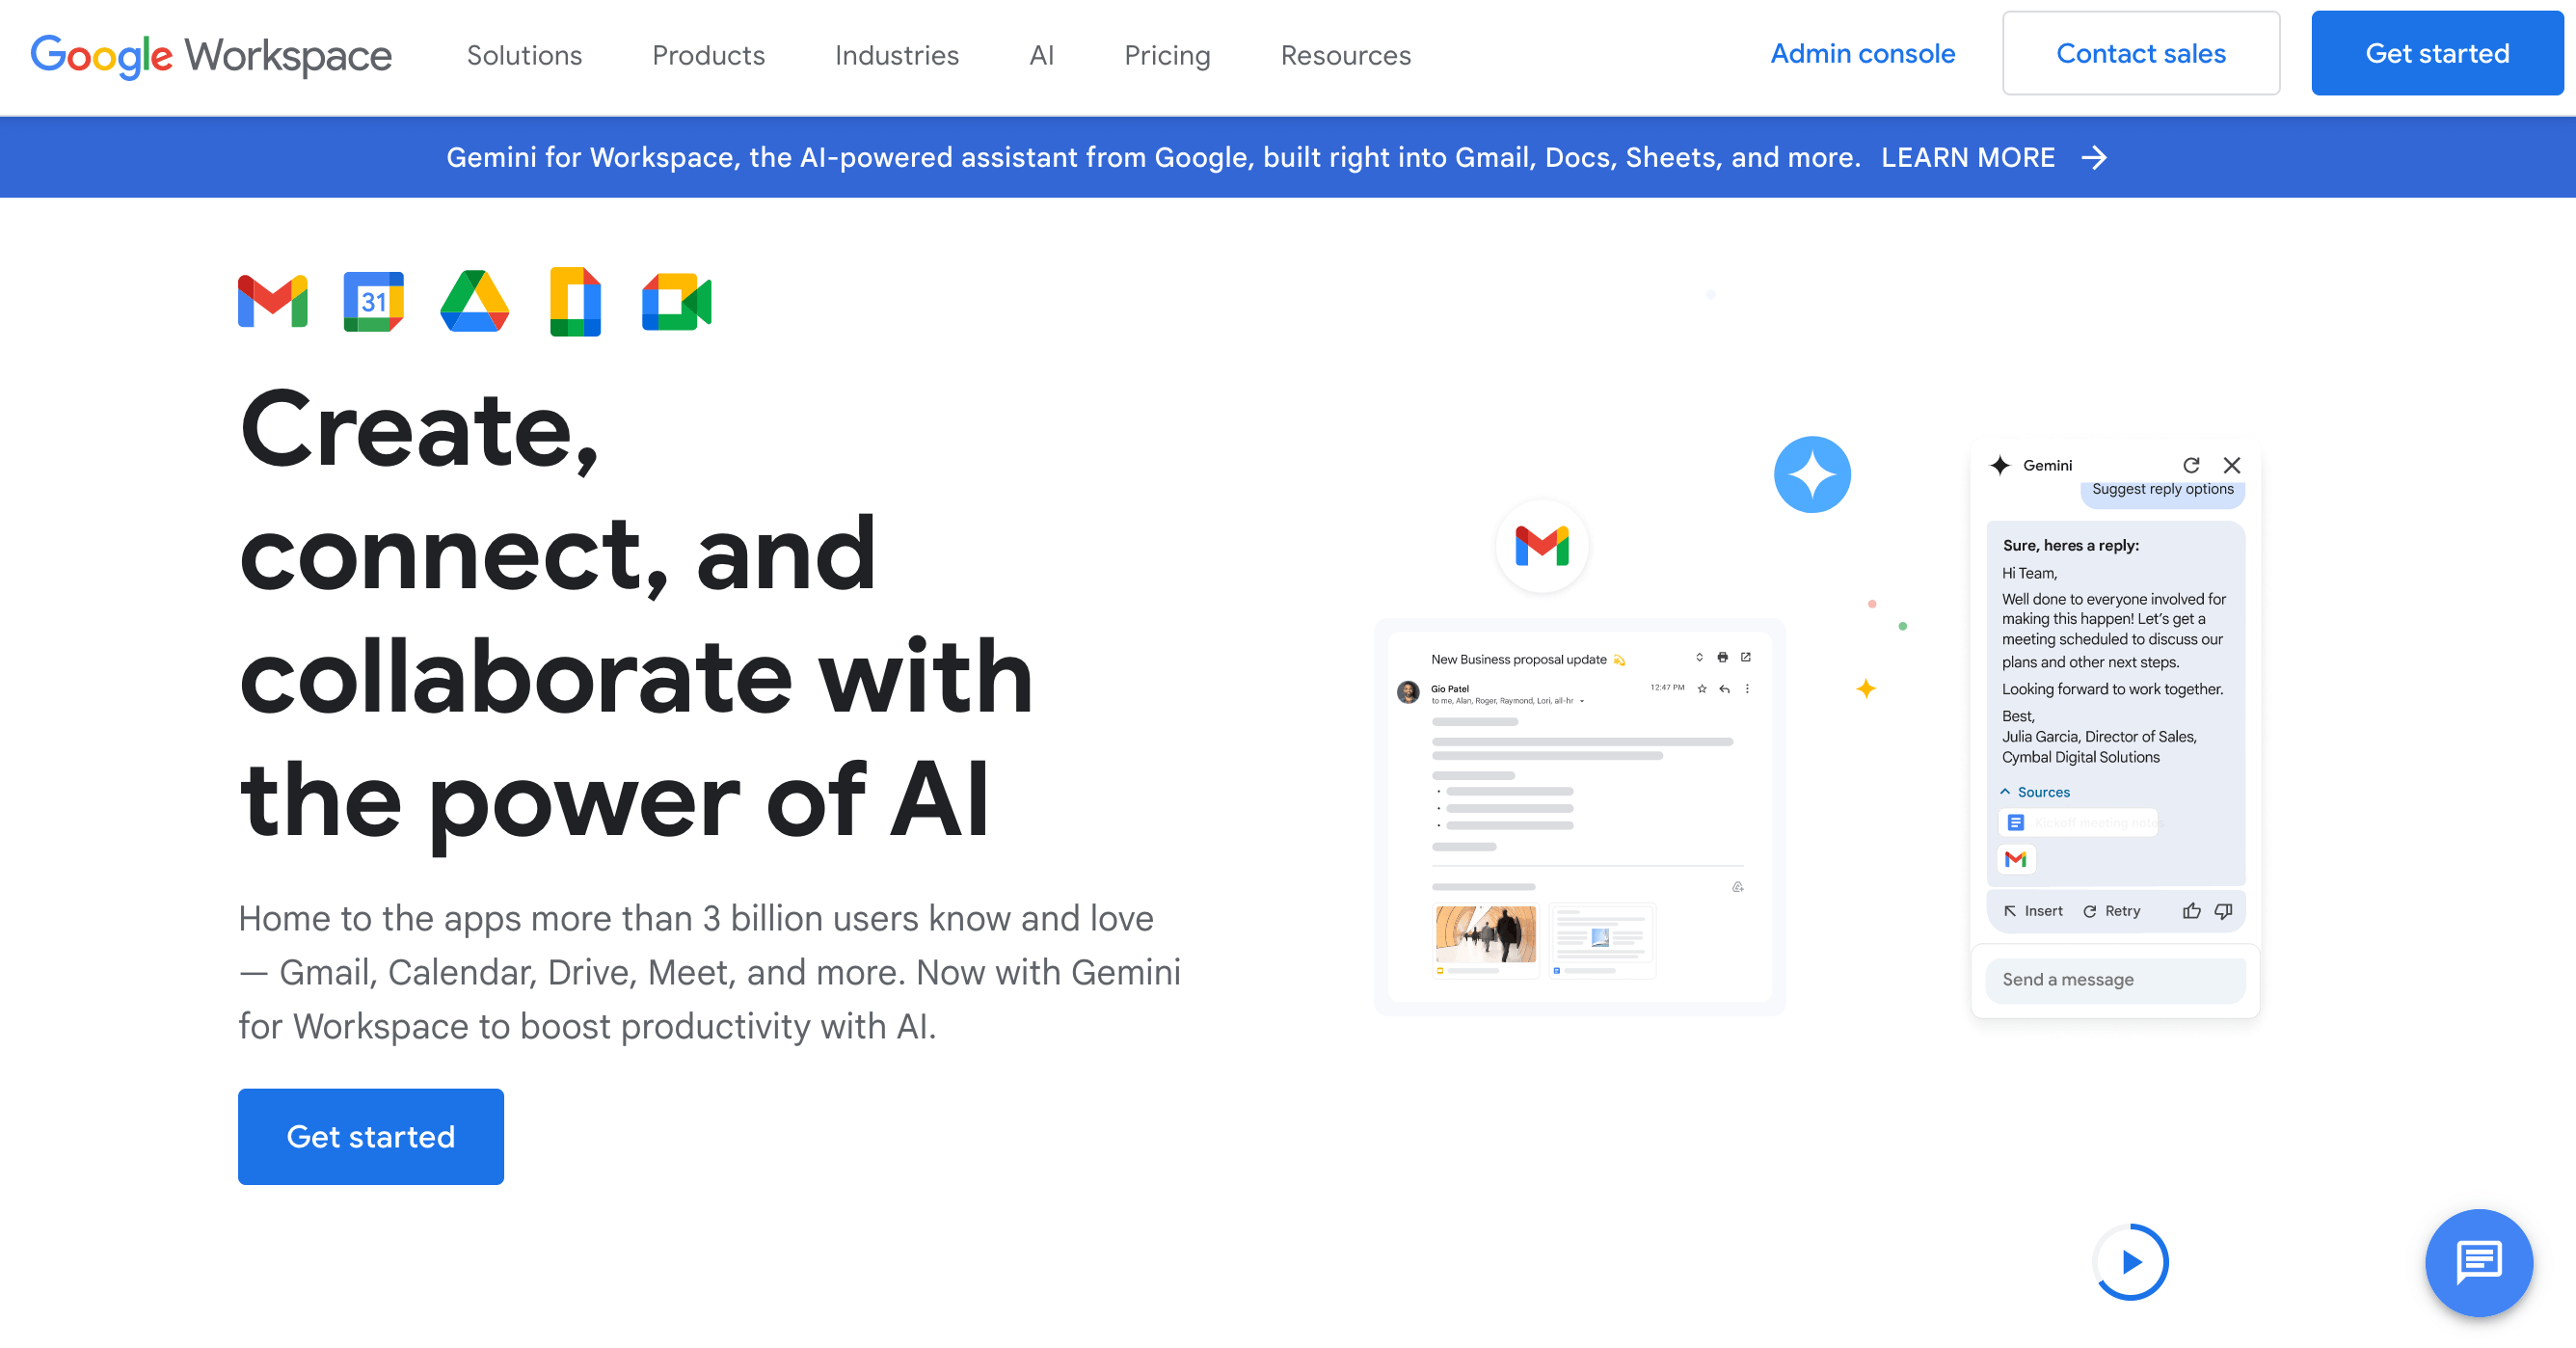This screenshot has height=1348, width=2576.
Task: Go to the Pricing page
Action: [x=1167, y=55]
